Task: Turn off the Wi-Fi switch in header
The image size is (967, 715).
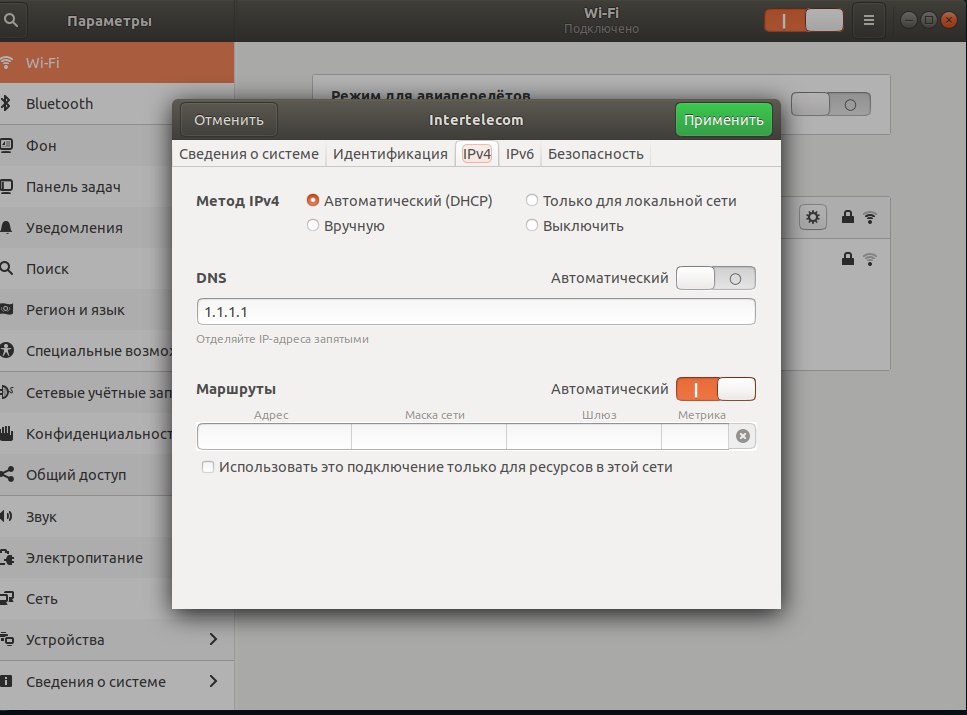Action: click(804, 20)
